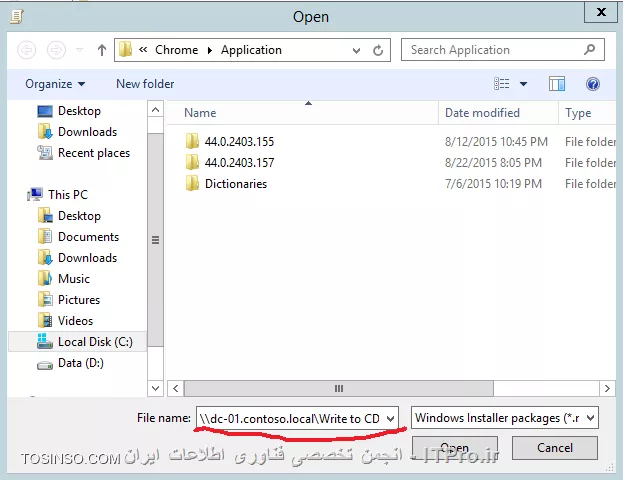Click the Chrome breadcrumb in the address bar
This screenshot has height=480, width=623.
176,50
